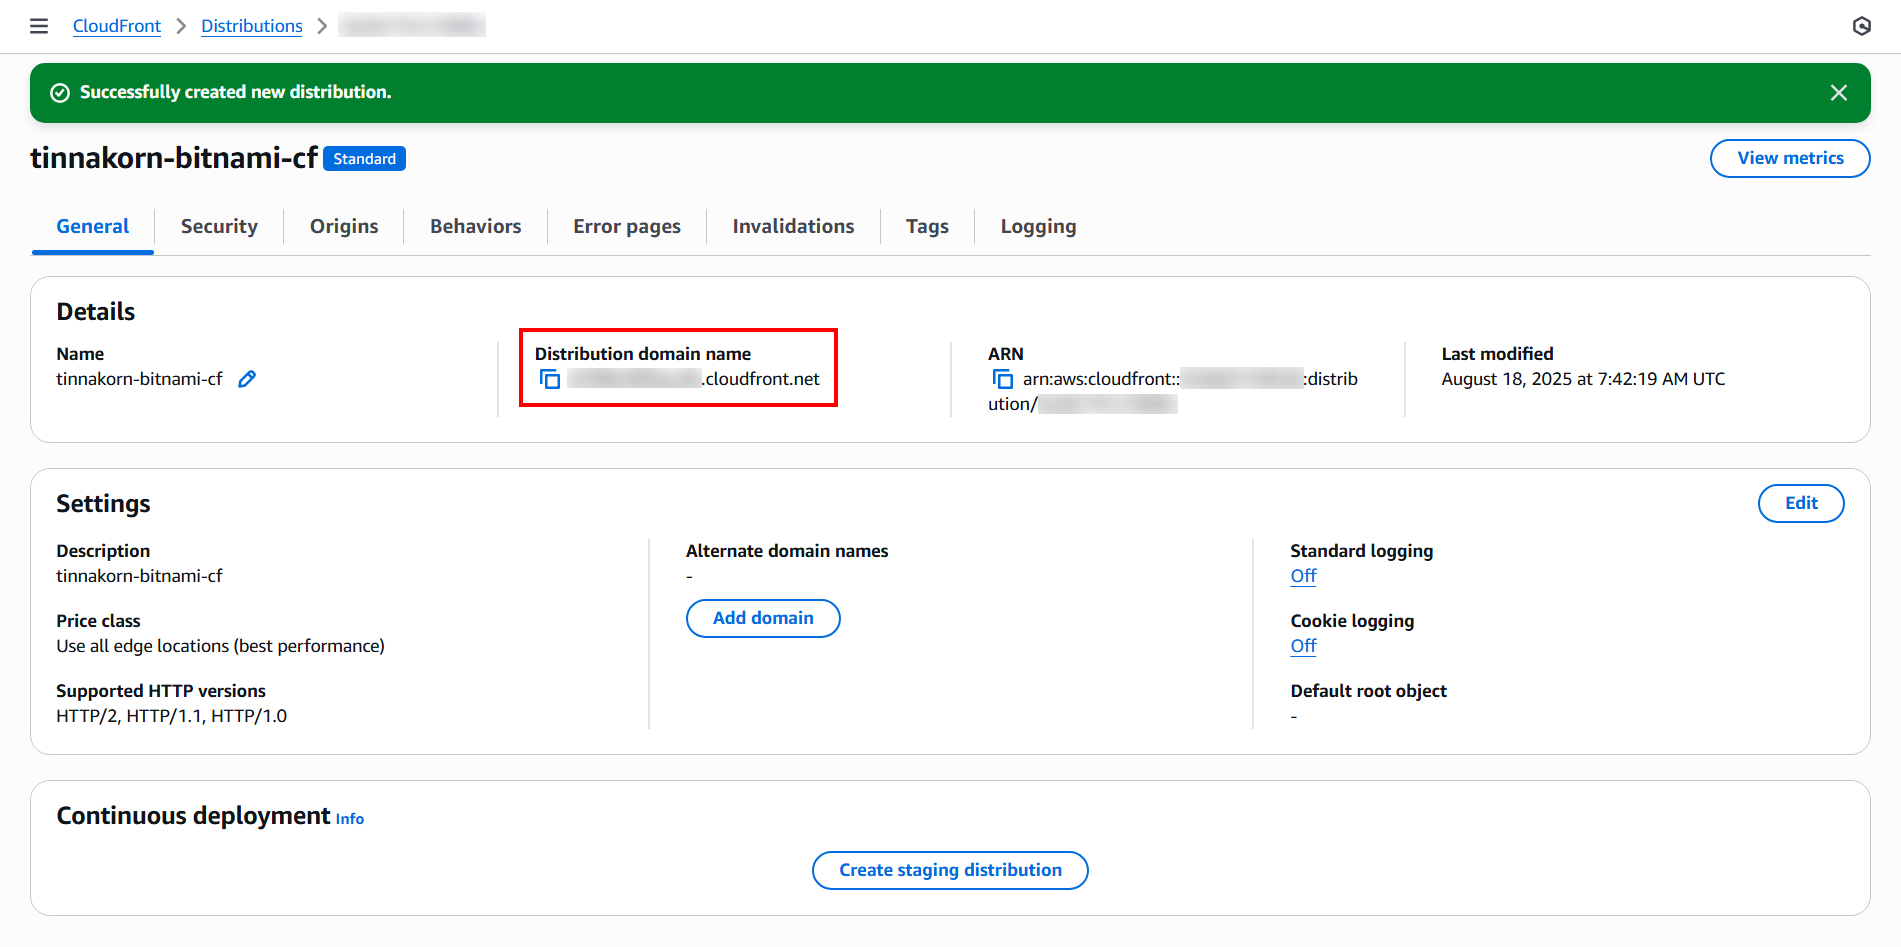Click 'Successfully created new distribution.' message
Viewport: 1901px width, 947px height.
235,92
